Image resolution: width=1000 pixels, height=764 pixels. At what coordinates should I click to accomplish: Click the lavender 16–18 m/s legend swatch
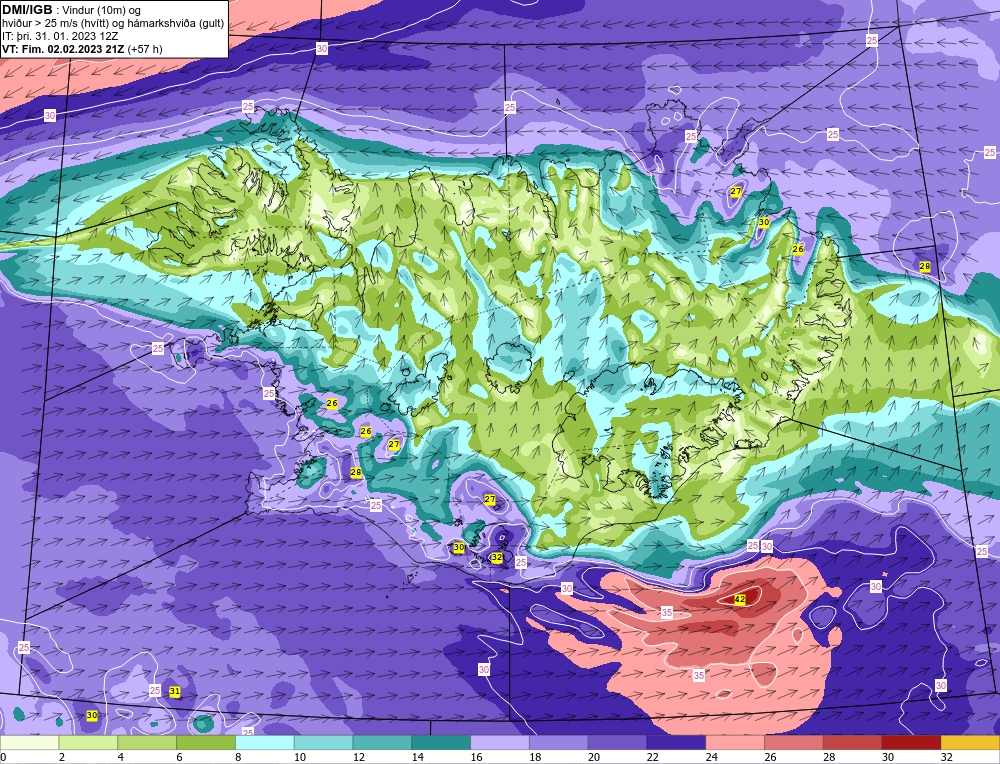(x=500, y=742)
